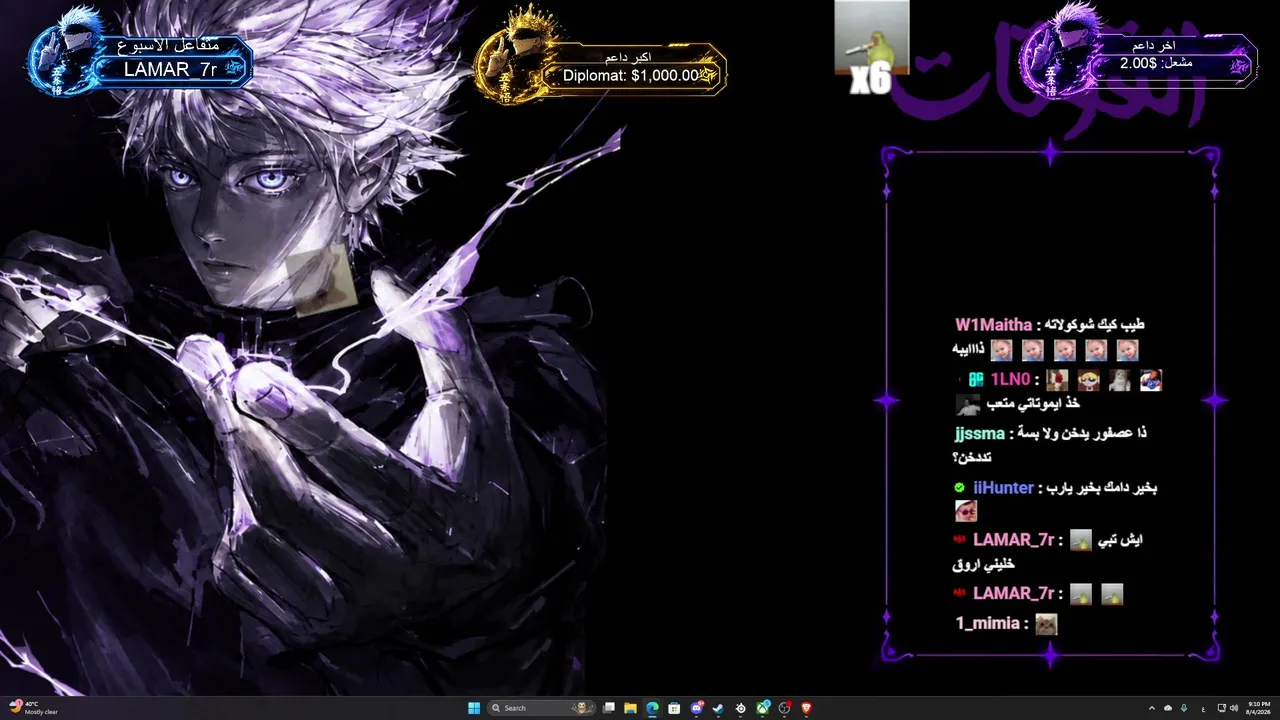
Task: Click the bird image with x6 counter
Action: [872, 47]
